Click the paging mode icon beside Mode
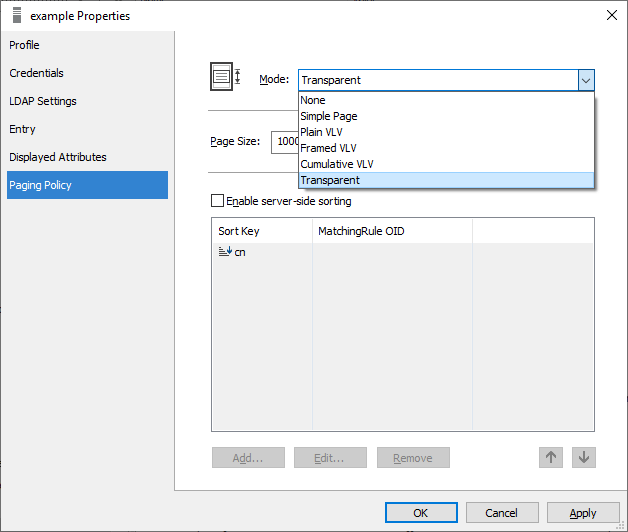This screenshot has width=628, height=532. coord(225,77)
